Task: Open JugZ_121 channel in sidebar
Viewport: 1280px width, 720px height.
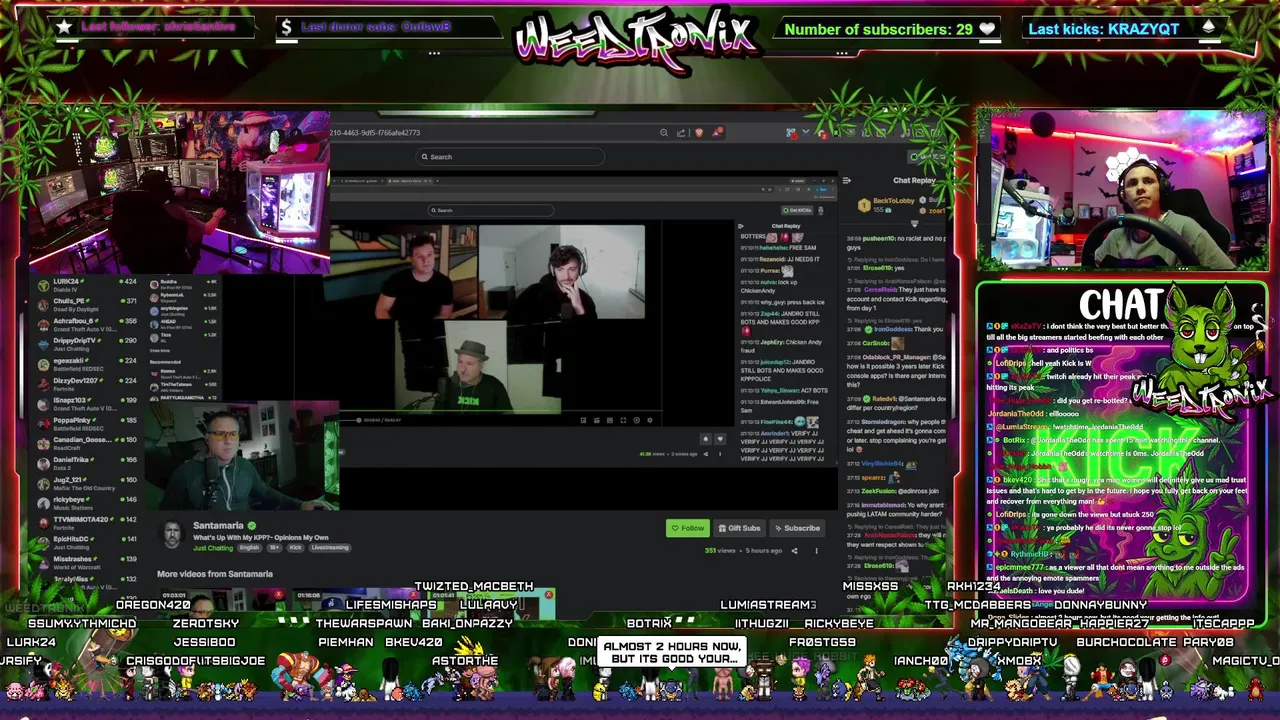Action: point(86,483)
